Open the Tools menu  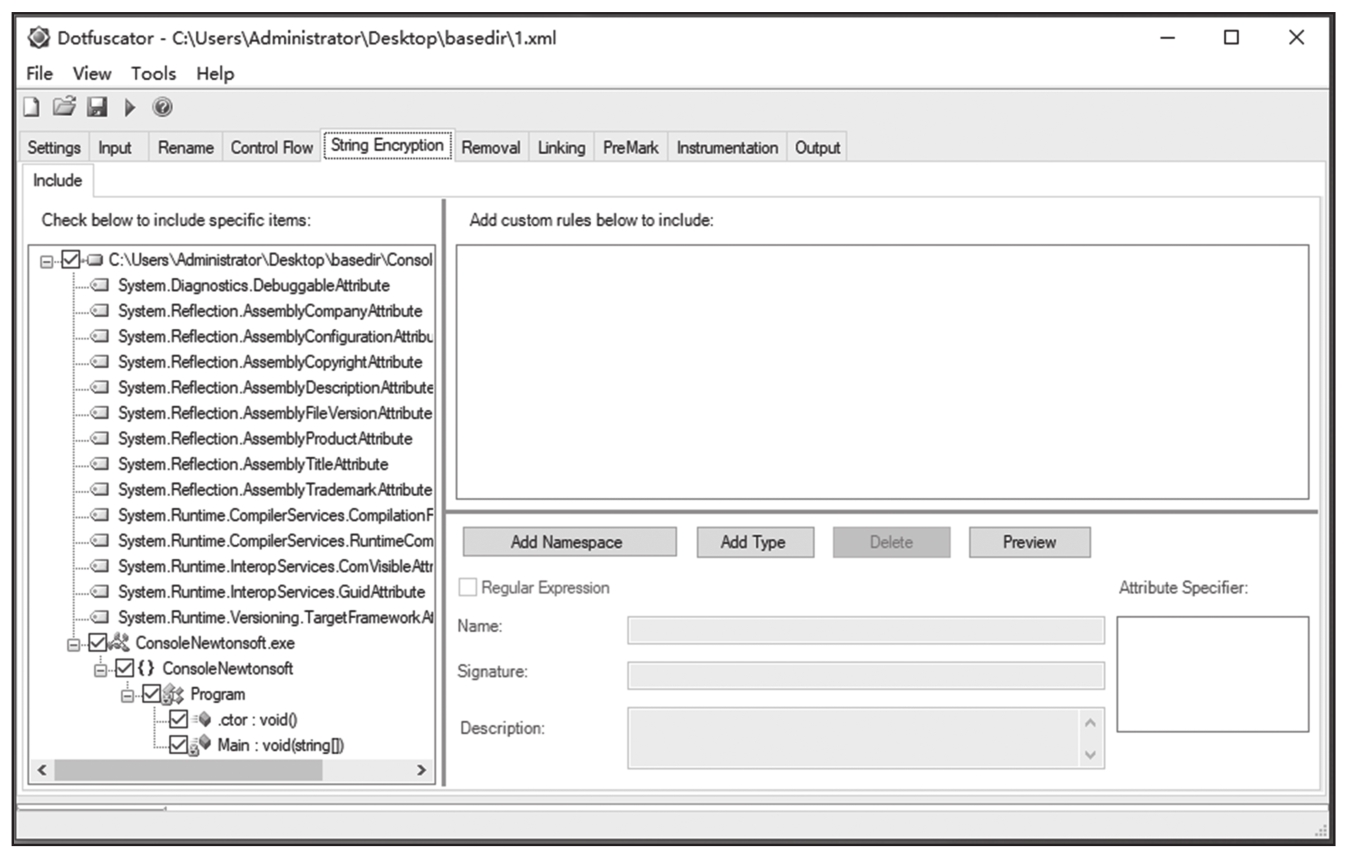pyautogui.click(x=153, y=73)
